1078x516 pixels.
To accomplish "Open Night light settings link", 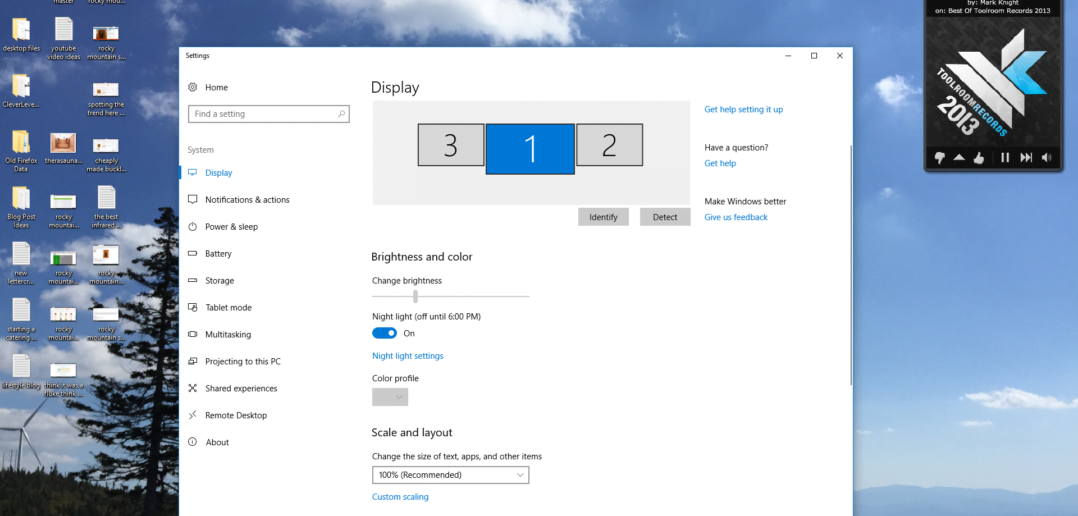I will [408, 356].
